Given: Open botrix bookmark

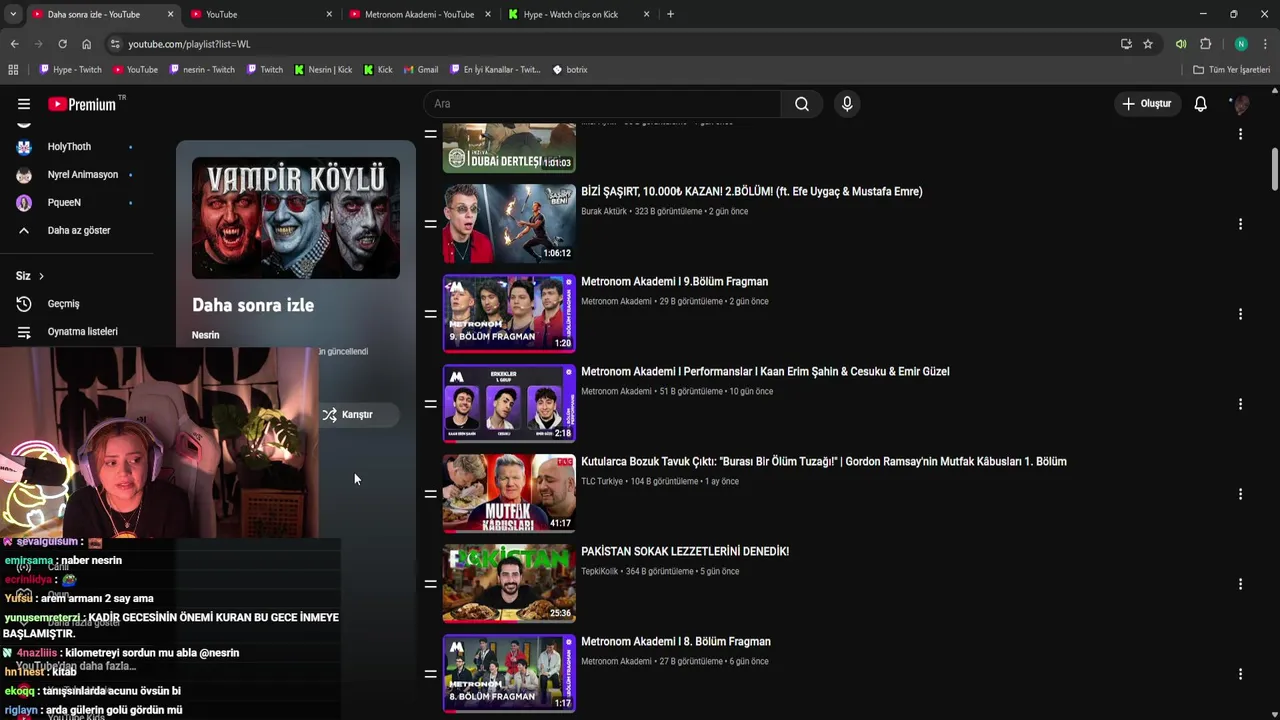Looking at the screenshot, I should 570,70.
